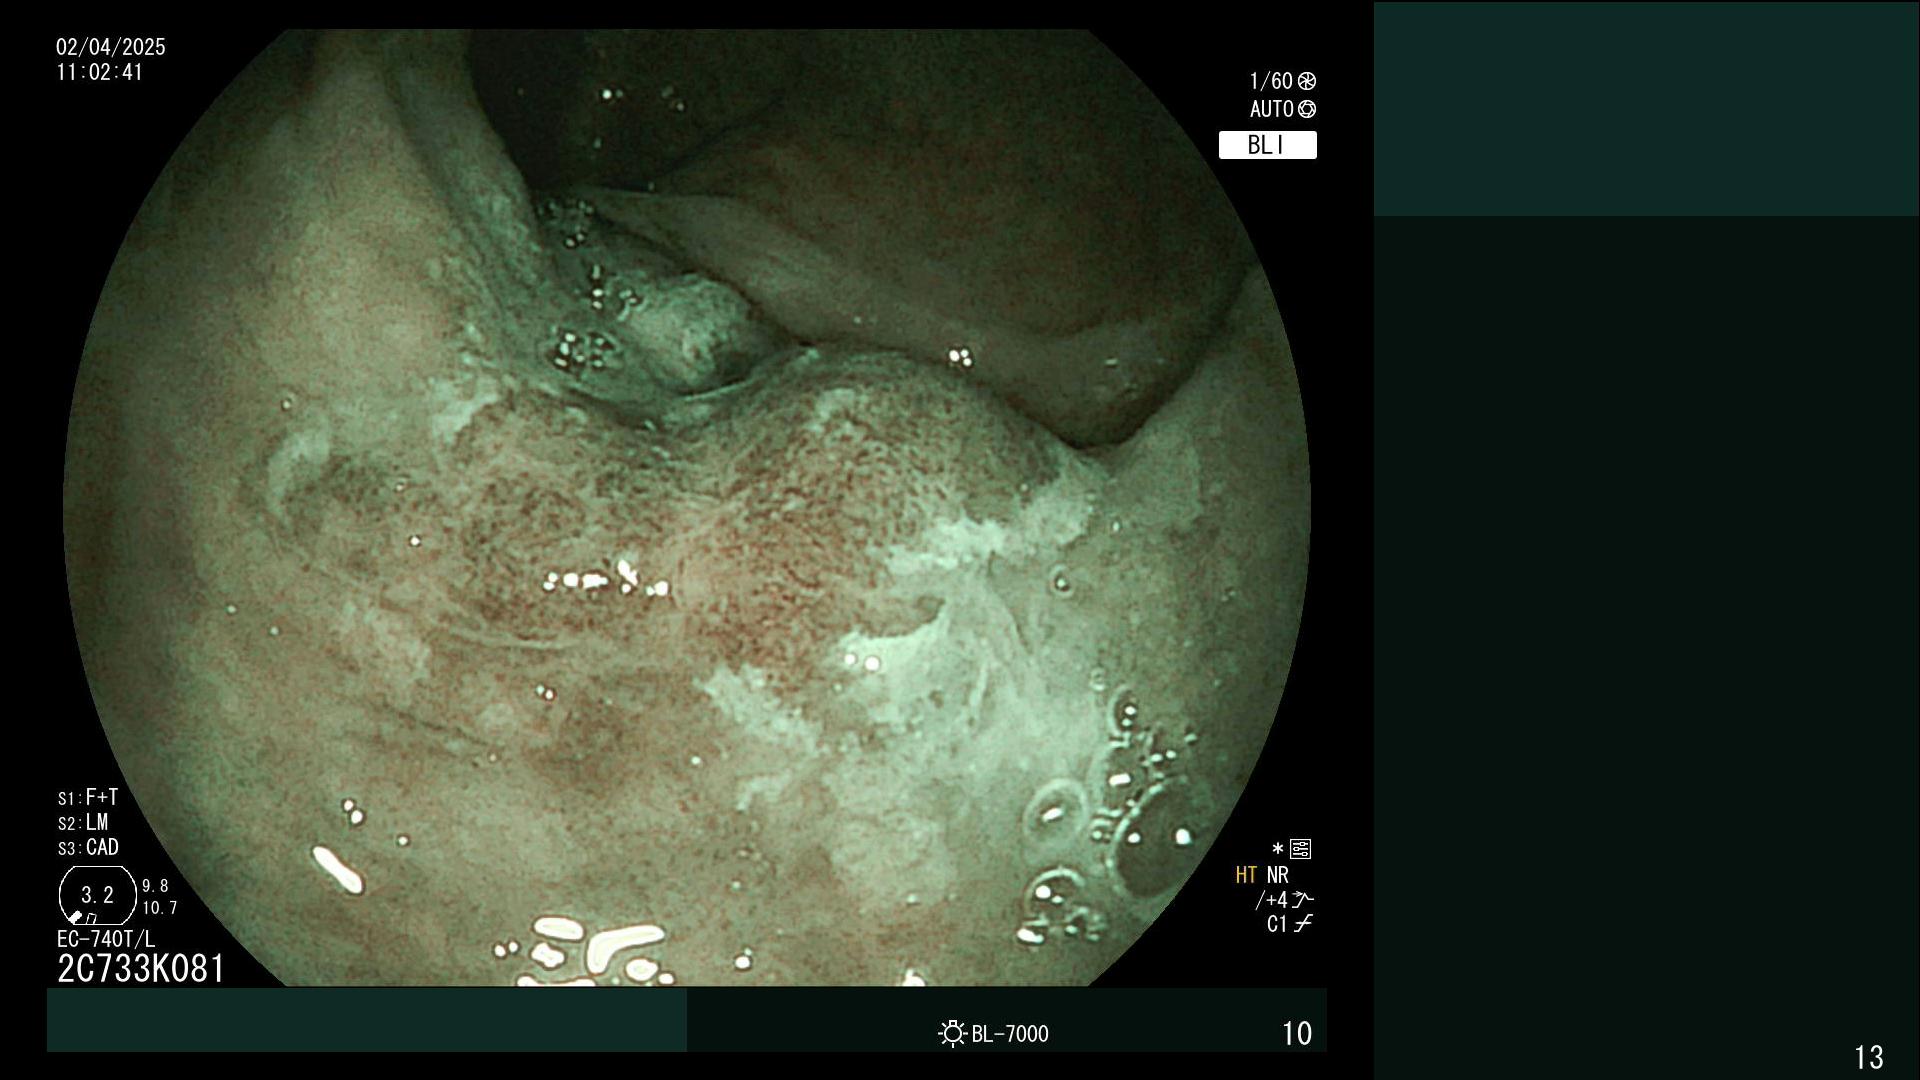Click the BLI mode indicator badge
Image resolution: width=1920 pixels, height=1080 pixels.
[1267, 145]
